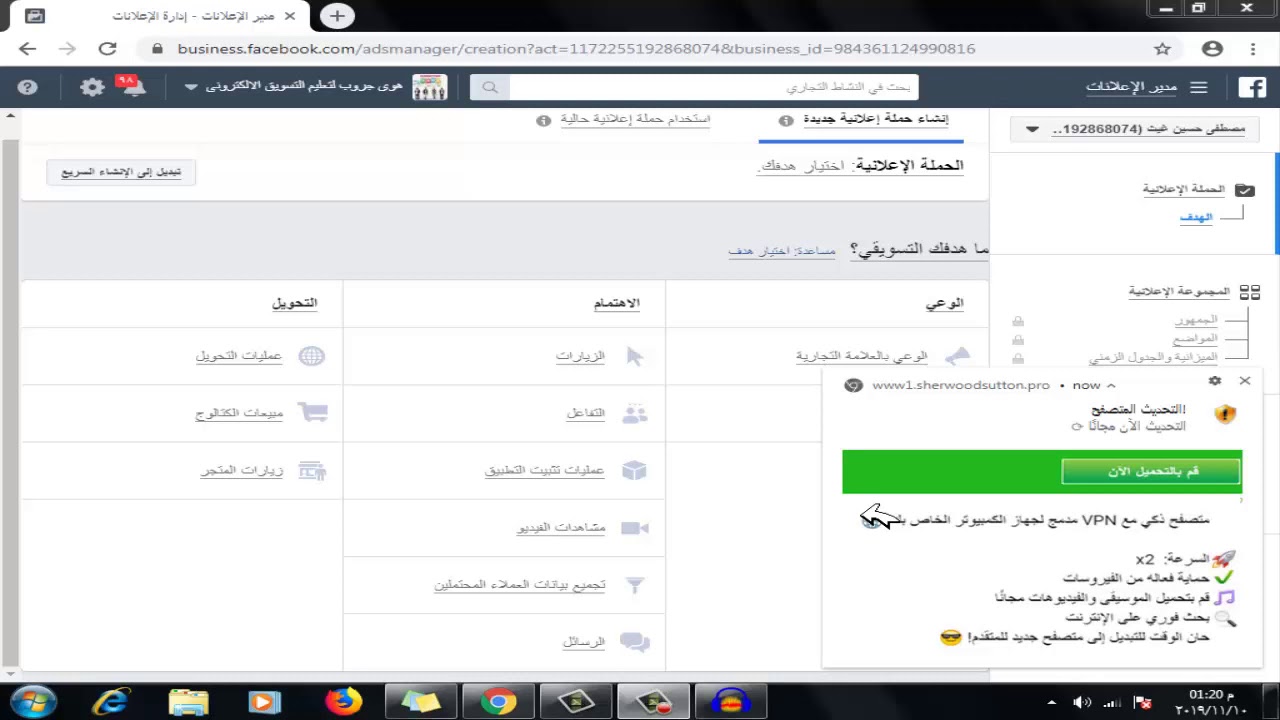Viewport: 1280px width, 720px height.
Task: Select مشاهدات الفيديو objective label
Action: 561,528
